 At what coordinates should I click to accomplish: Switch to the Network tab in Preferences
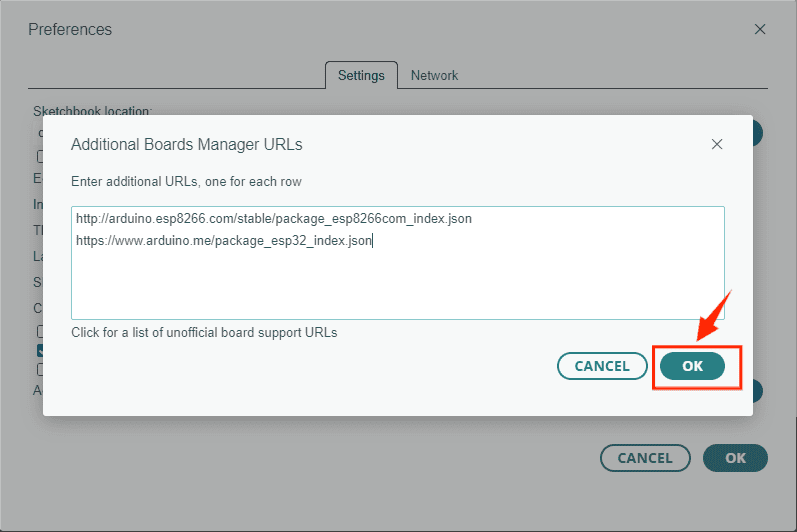click(434, 76)
